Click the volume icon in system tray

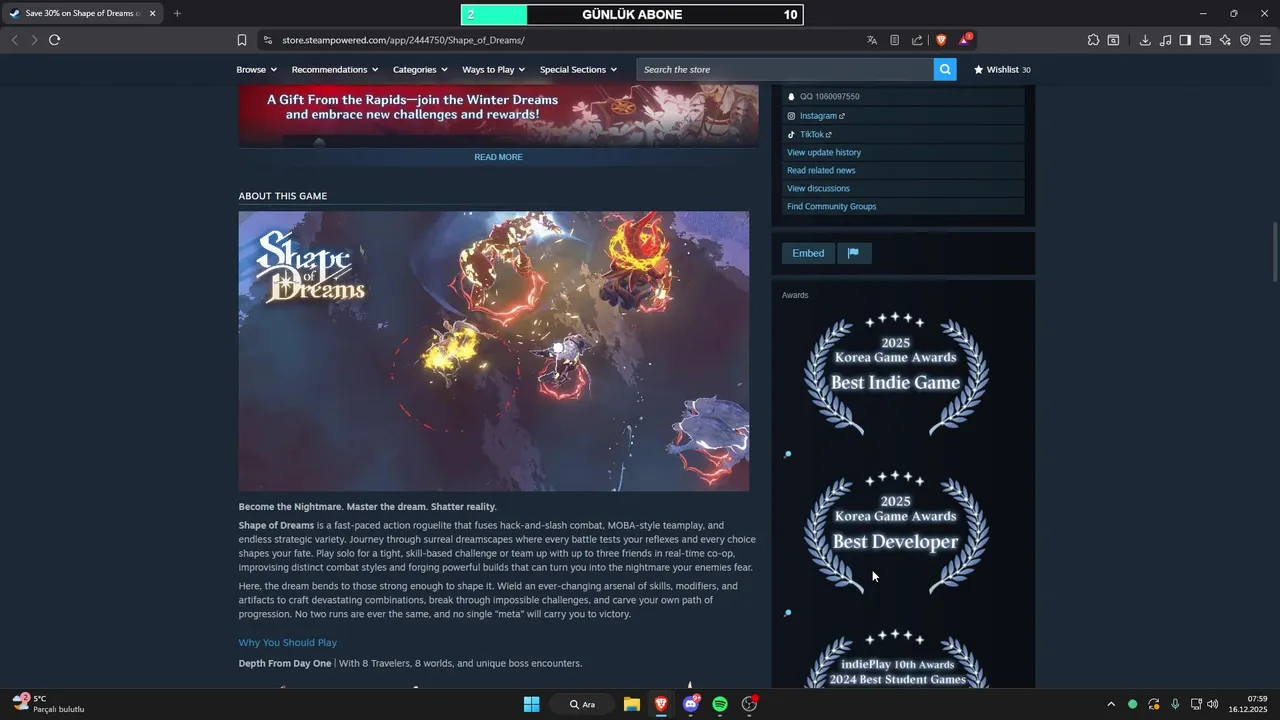(x=1213, y=704)
